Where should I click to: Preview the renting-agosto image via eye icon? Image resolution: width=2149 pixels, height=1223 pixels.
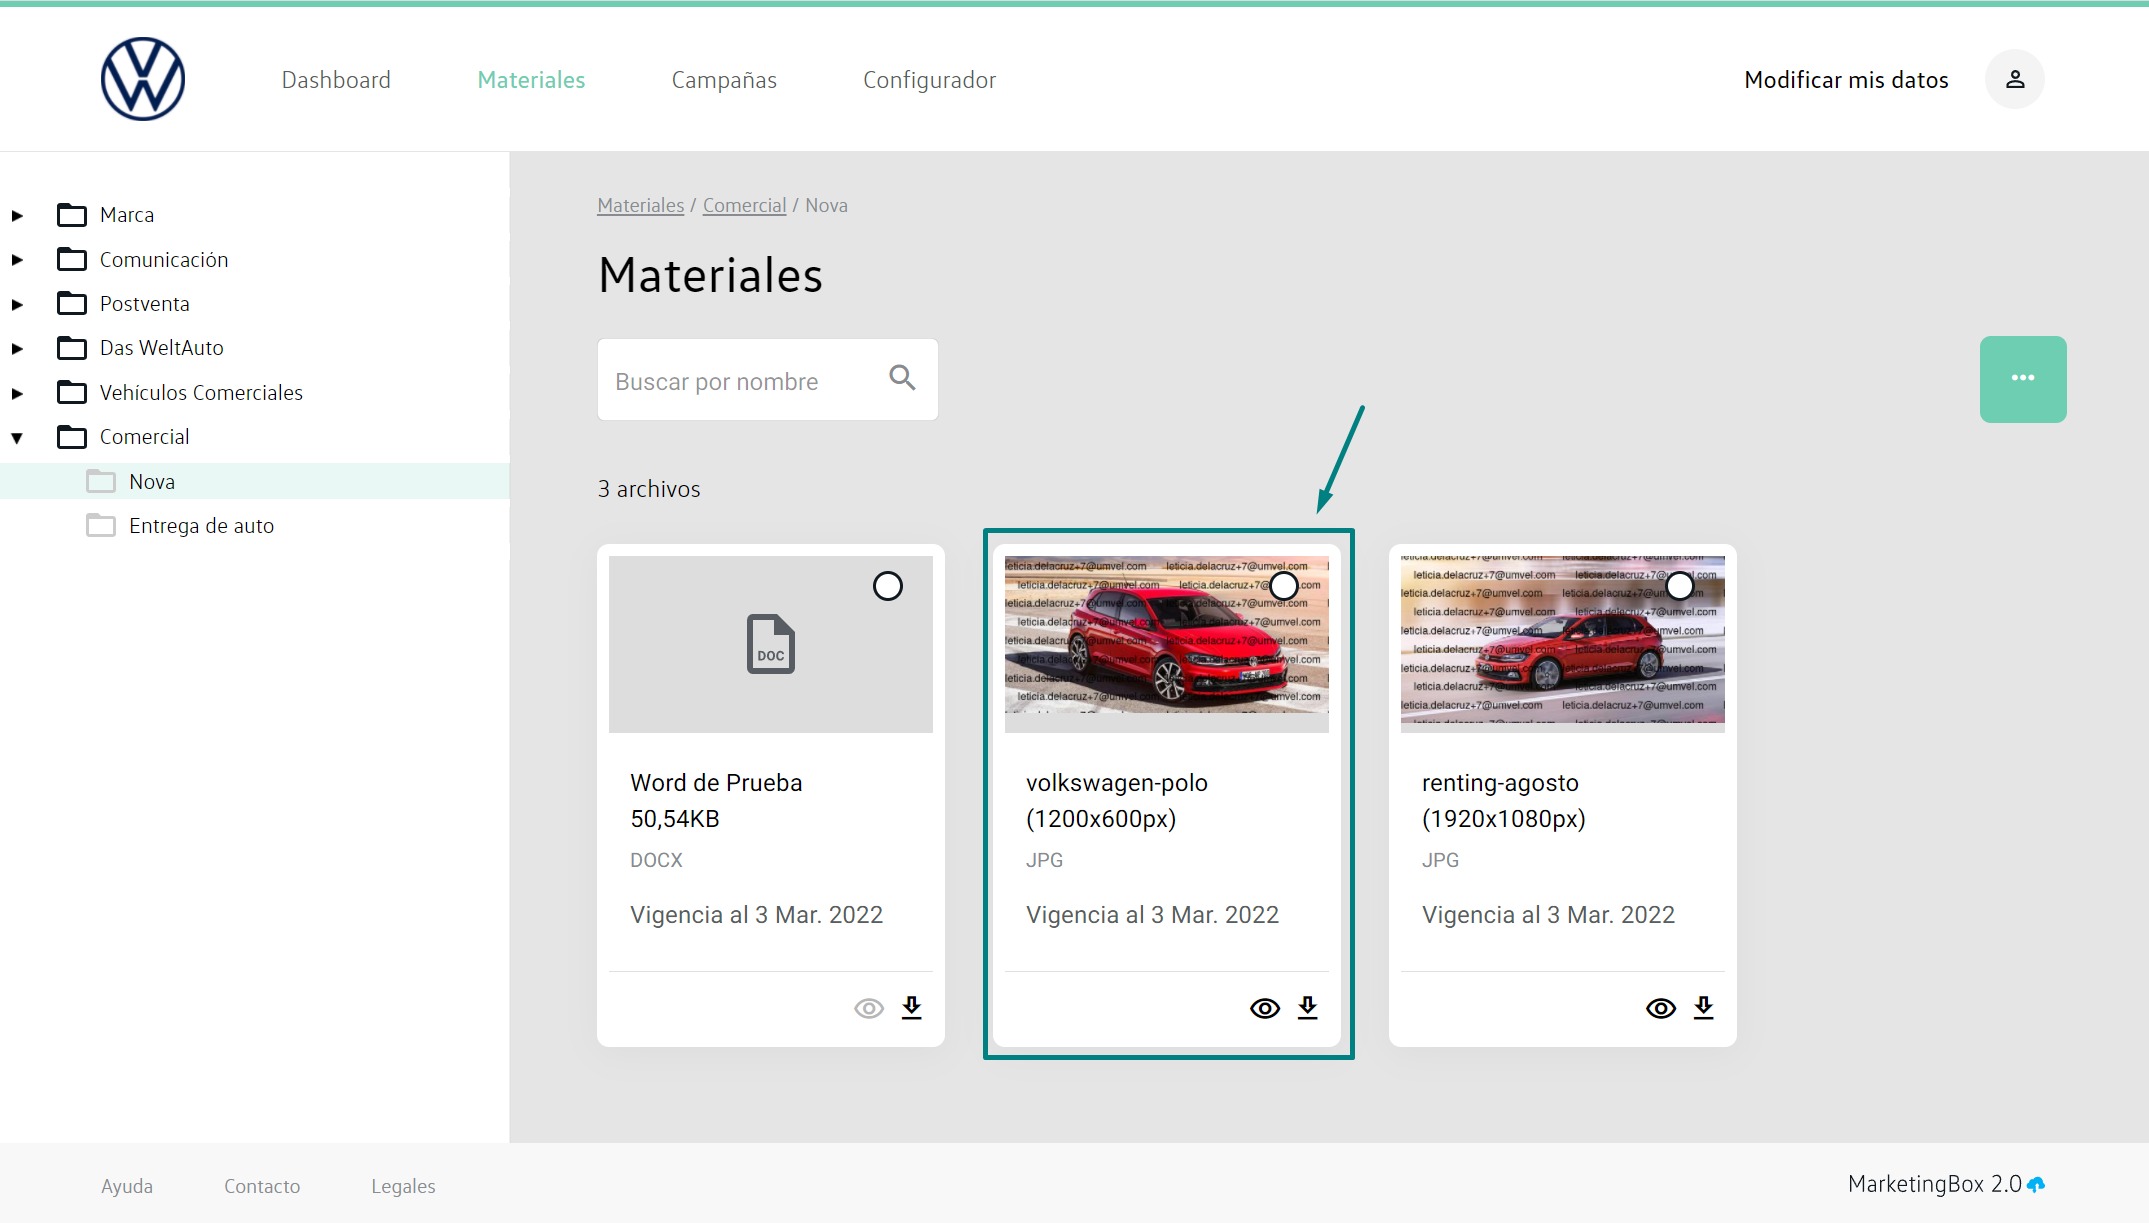[x=1660, y=1008]
